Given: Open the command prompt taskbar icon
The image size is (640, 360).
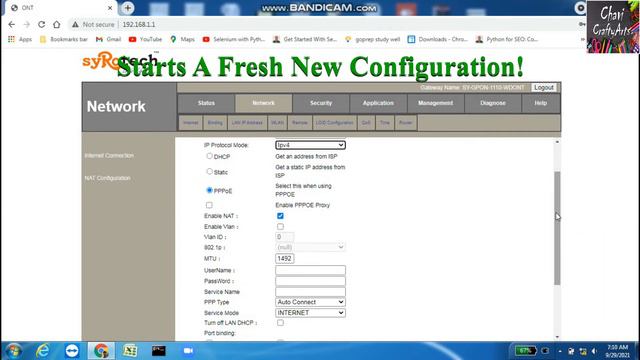Looking at the screenshot, I should tap(159, 351).
